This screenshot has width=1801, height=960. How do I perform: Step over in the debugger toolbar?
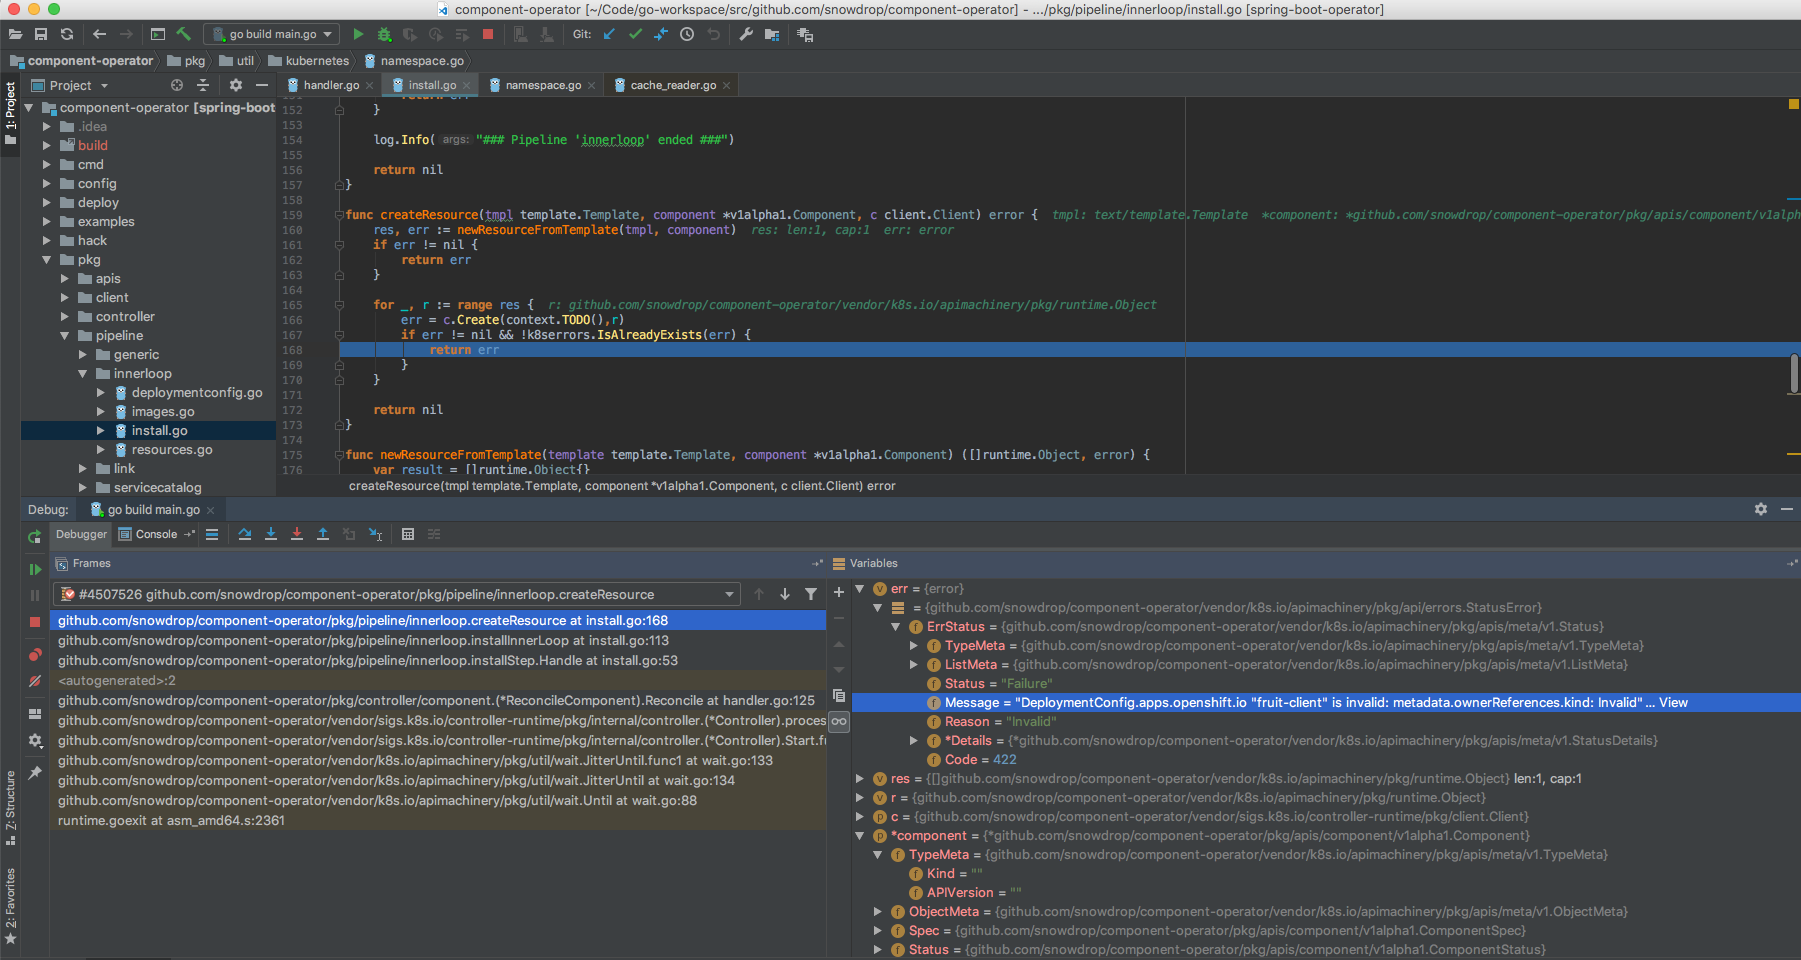[x=245, y=534]
